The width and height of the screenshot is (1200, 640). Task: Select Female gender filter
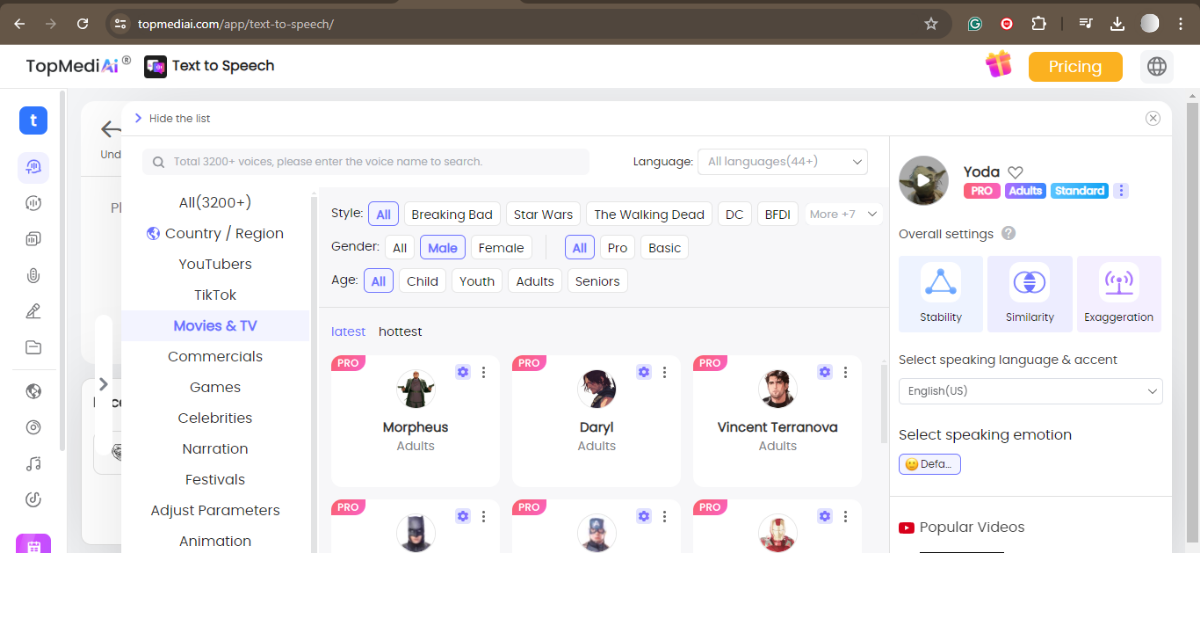pyautogui.click(x=501, y=248)
